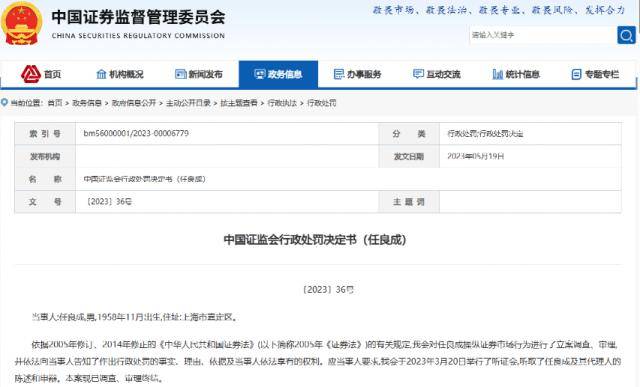The width and height of the screenshot is (640, 387).
Task: Click the blue search magnifier icon
Action: tap(626, 35)
